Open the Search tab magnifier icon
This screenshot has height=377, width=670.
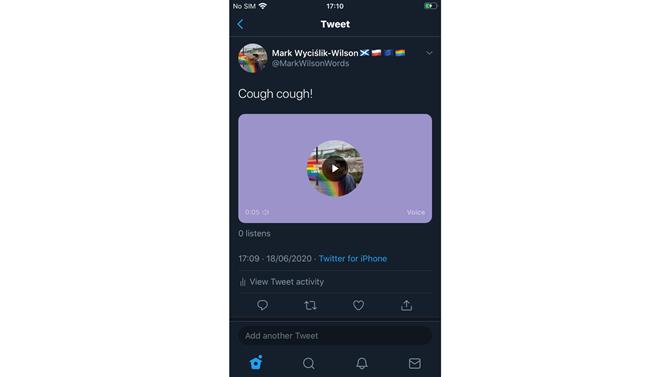[309, 363]
